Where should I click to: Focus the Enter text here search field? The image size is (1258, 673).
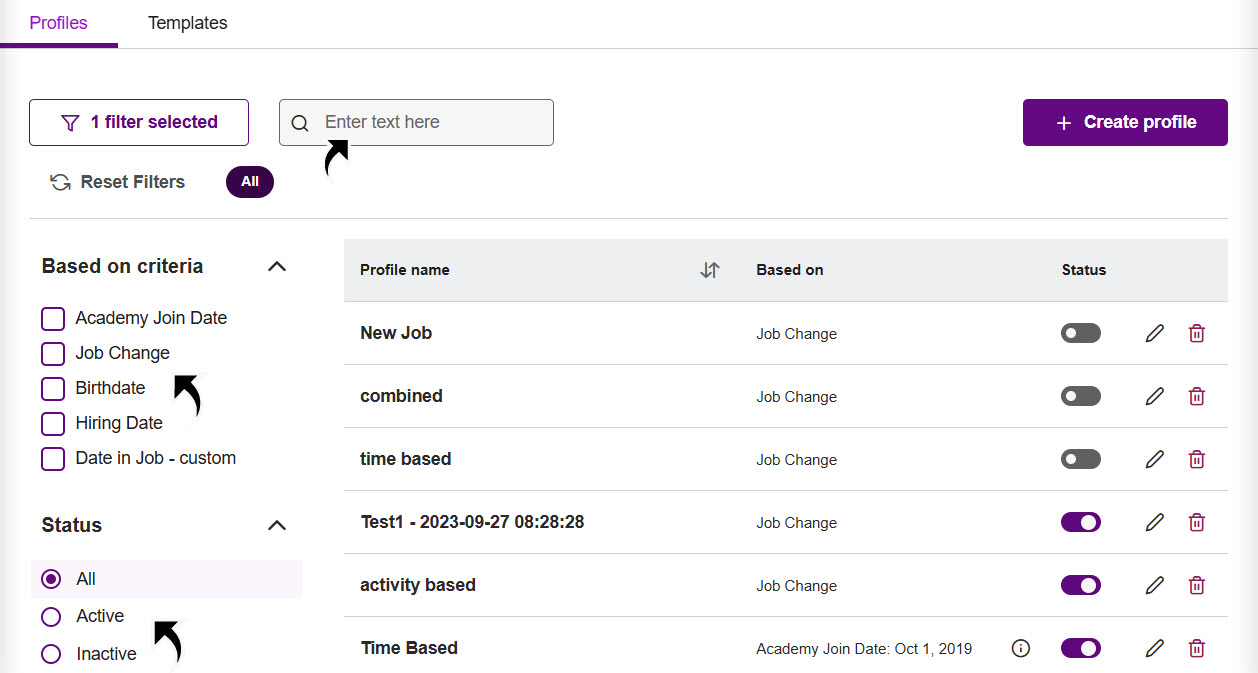416,122
